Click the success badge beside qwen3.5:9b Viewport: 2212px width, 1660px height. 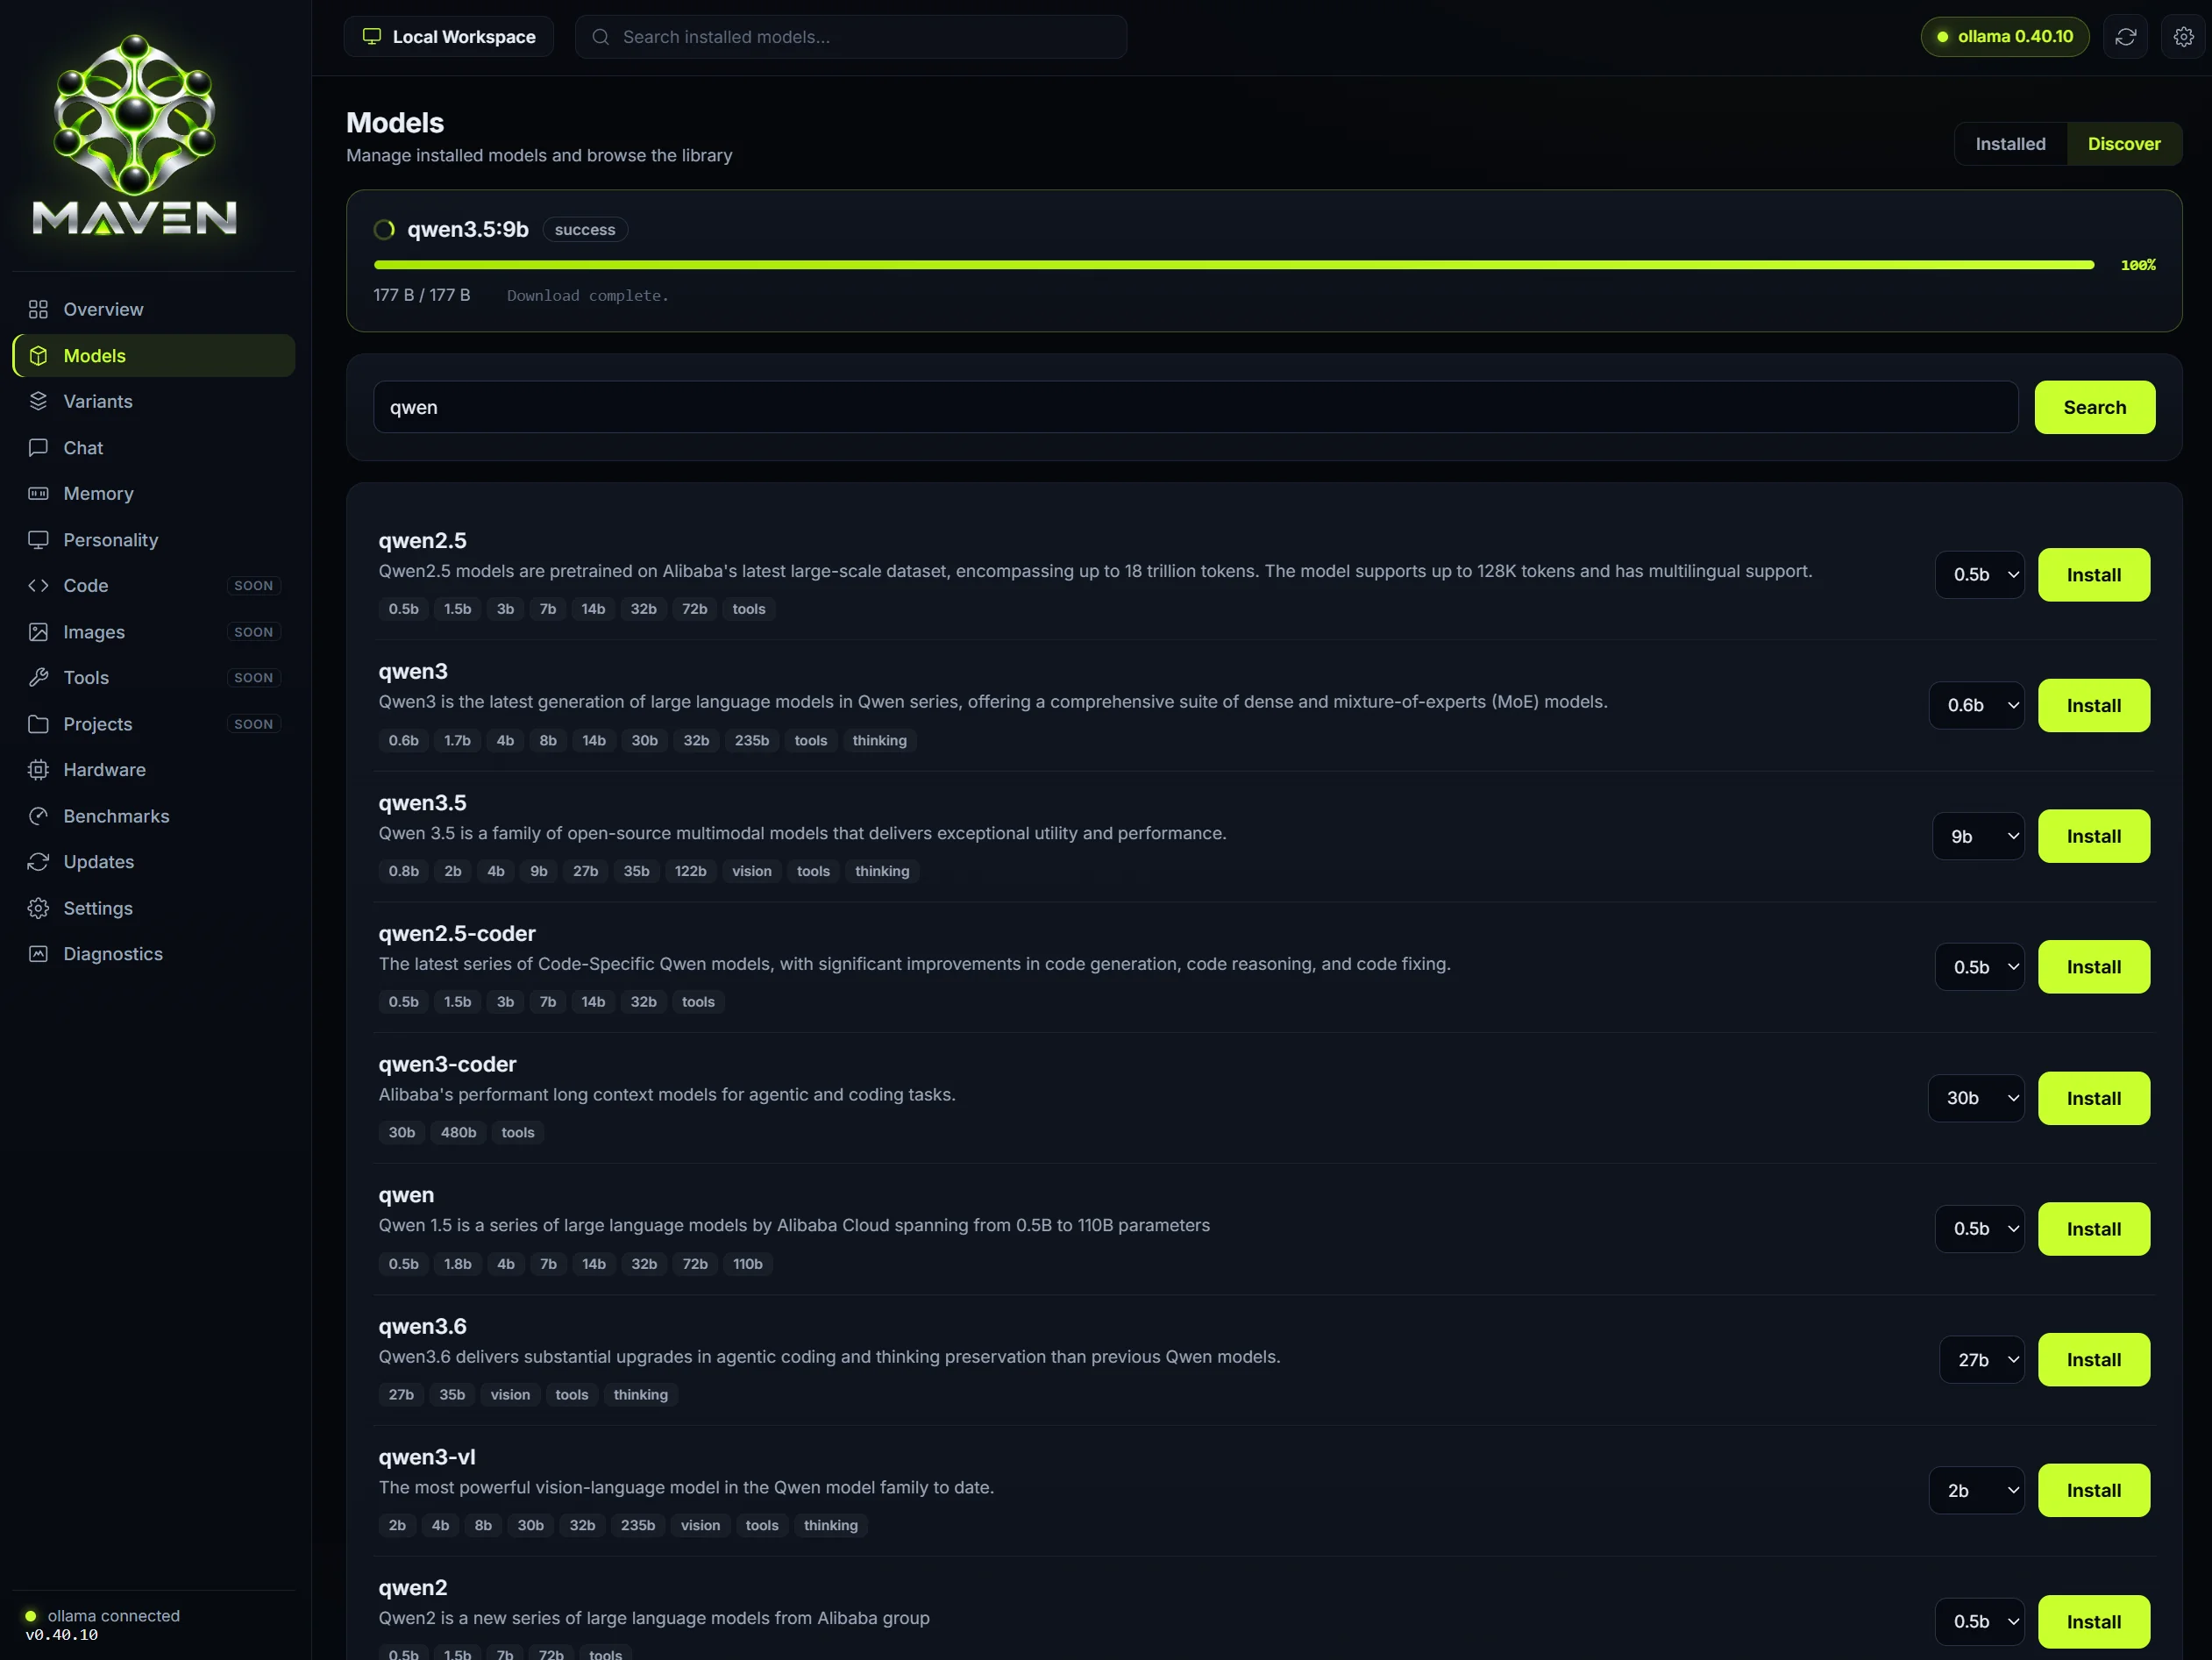(x=585, y=230)
